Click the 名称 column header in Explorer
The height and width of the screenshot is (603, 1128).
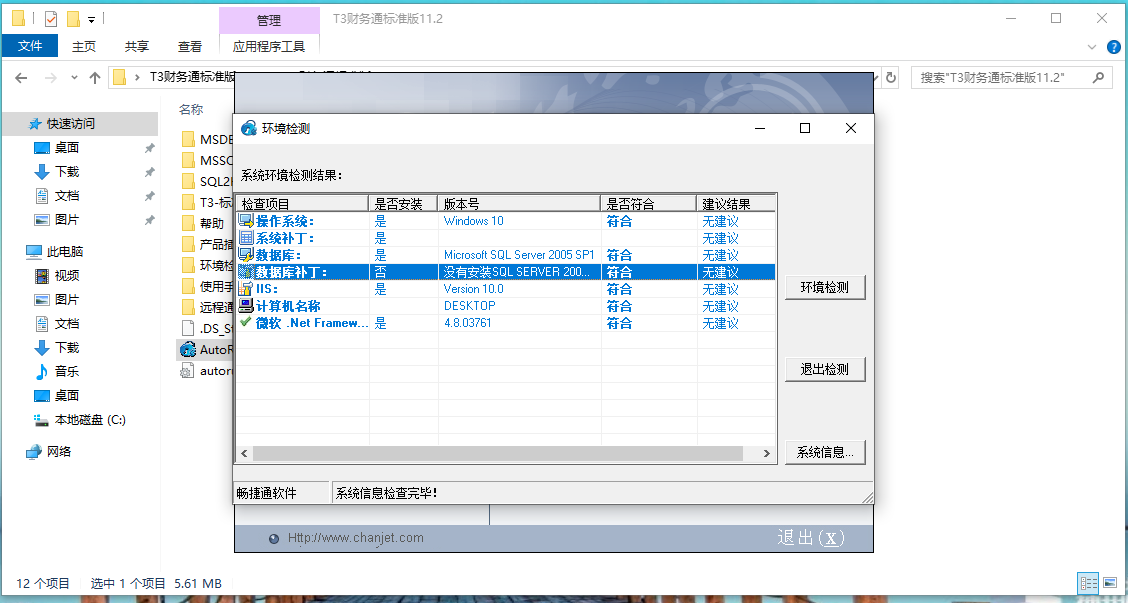[x=191, y=109]
